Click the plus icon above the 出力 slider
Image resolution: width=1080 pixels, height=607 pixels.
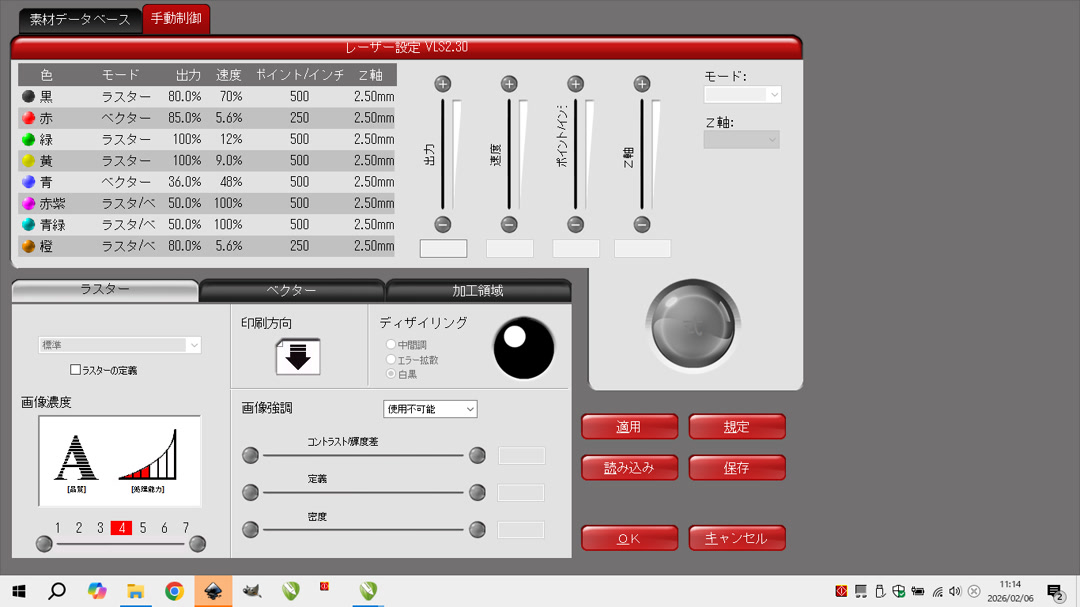(443, 84)
